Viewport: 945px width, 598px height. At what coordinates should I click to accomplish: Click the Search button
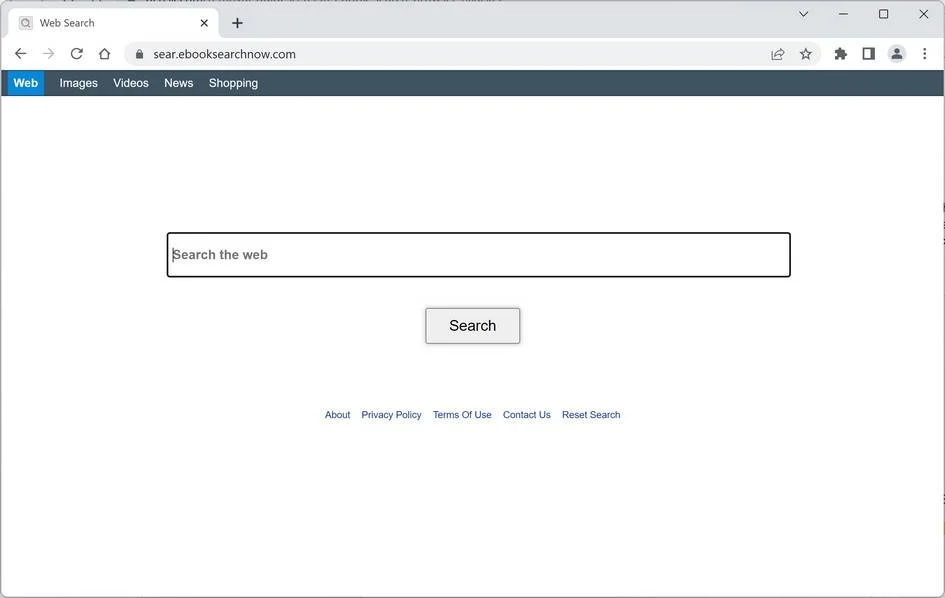pos(472,326)
